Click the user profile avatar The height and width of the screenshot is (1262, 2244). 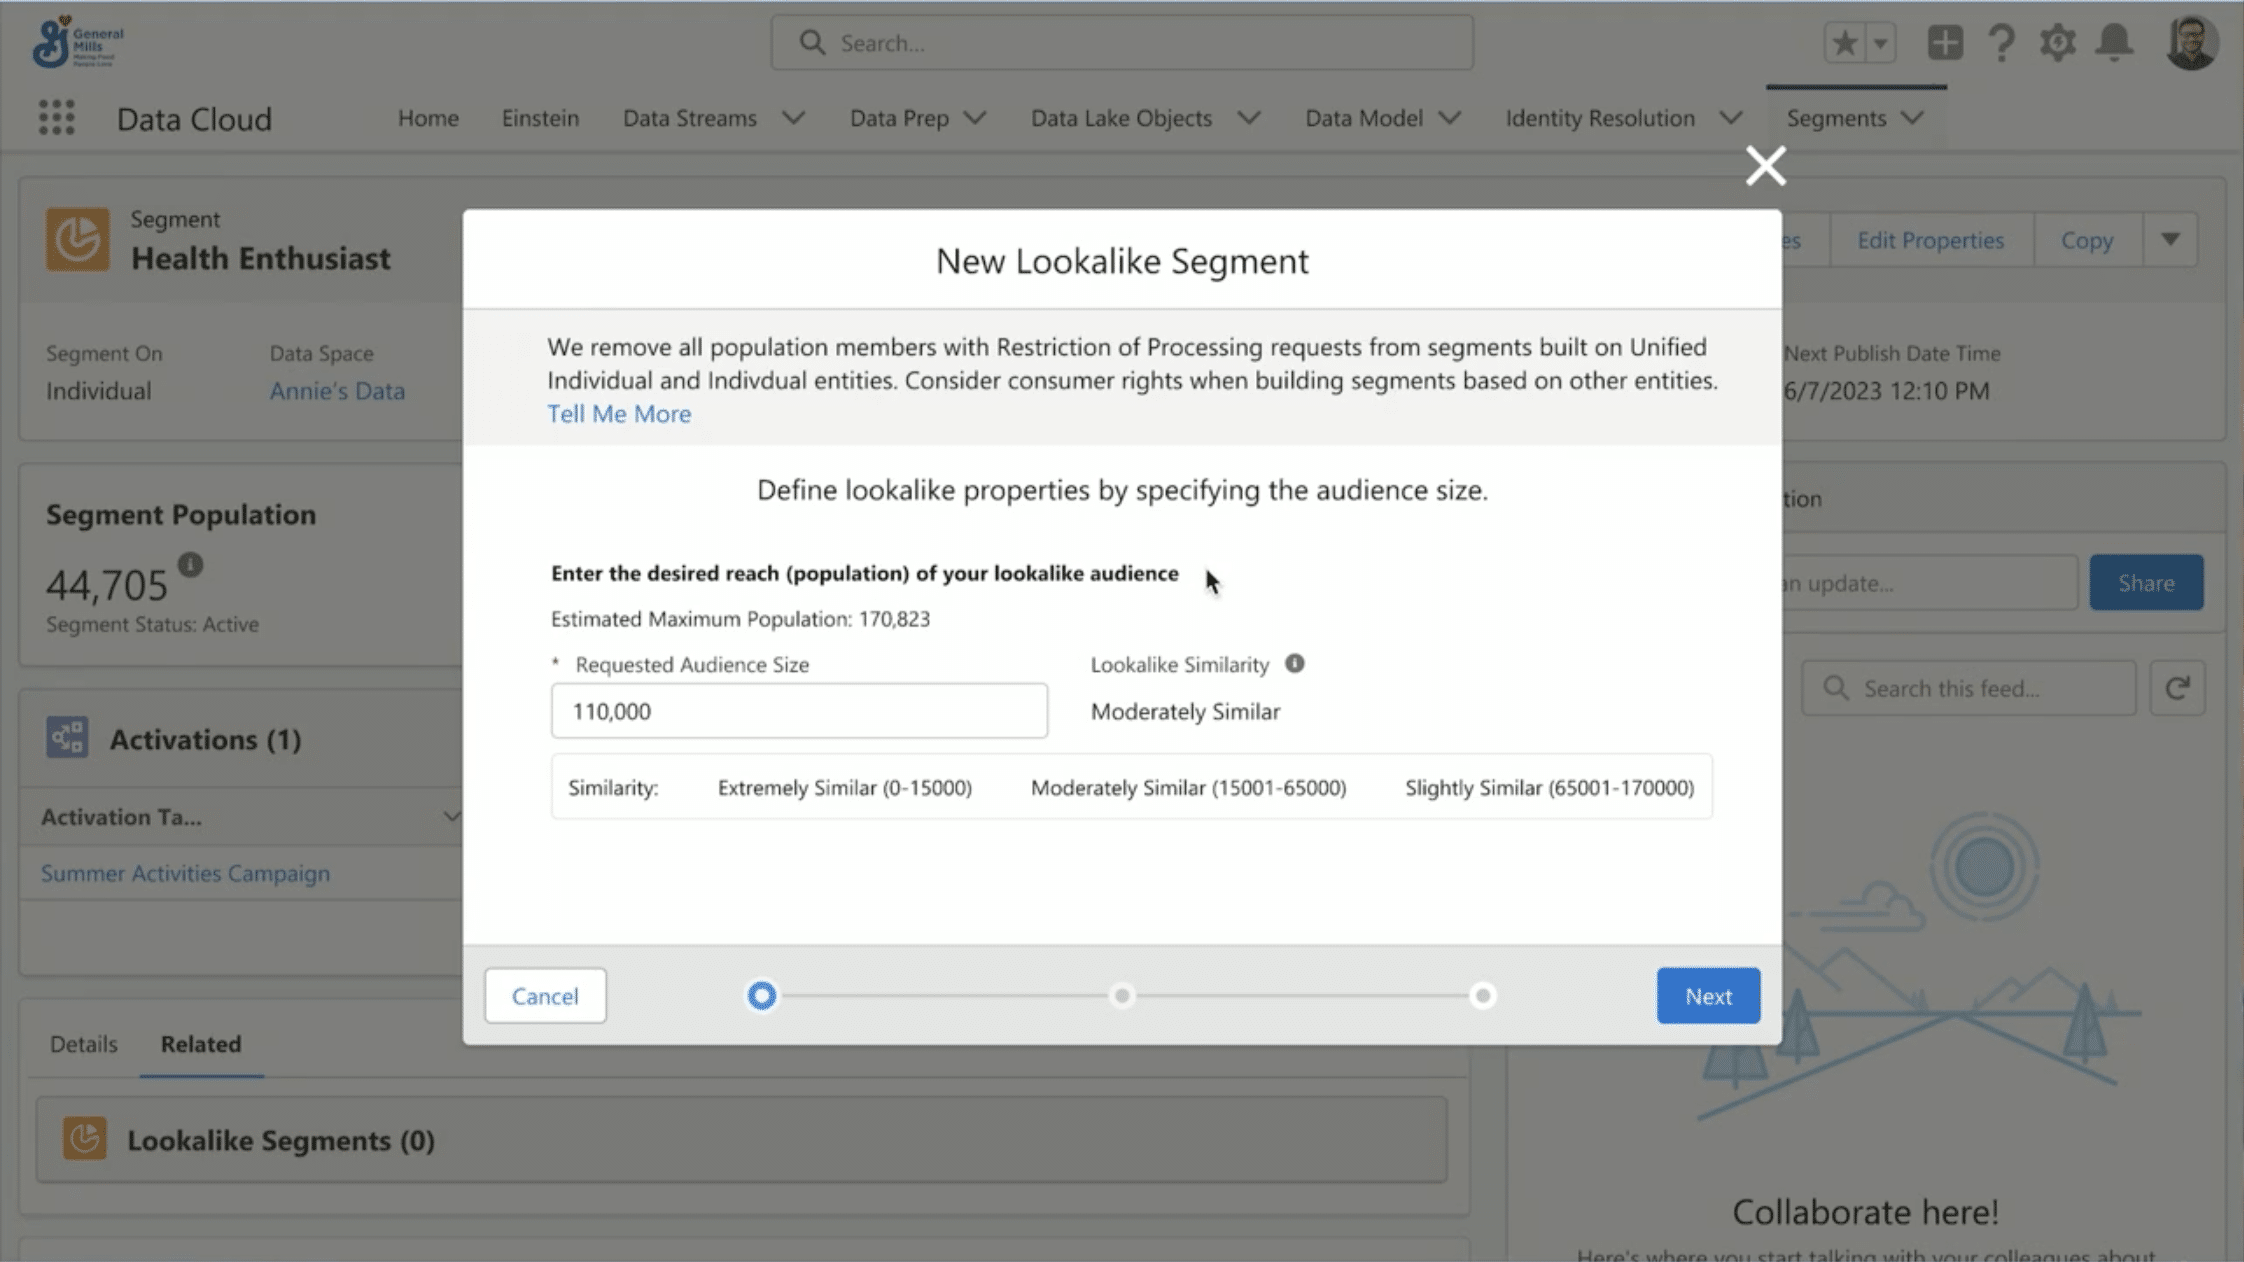click(2191, 43)
